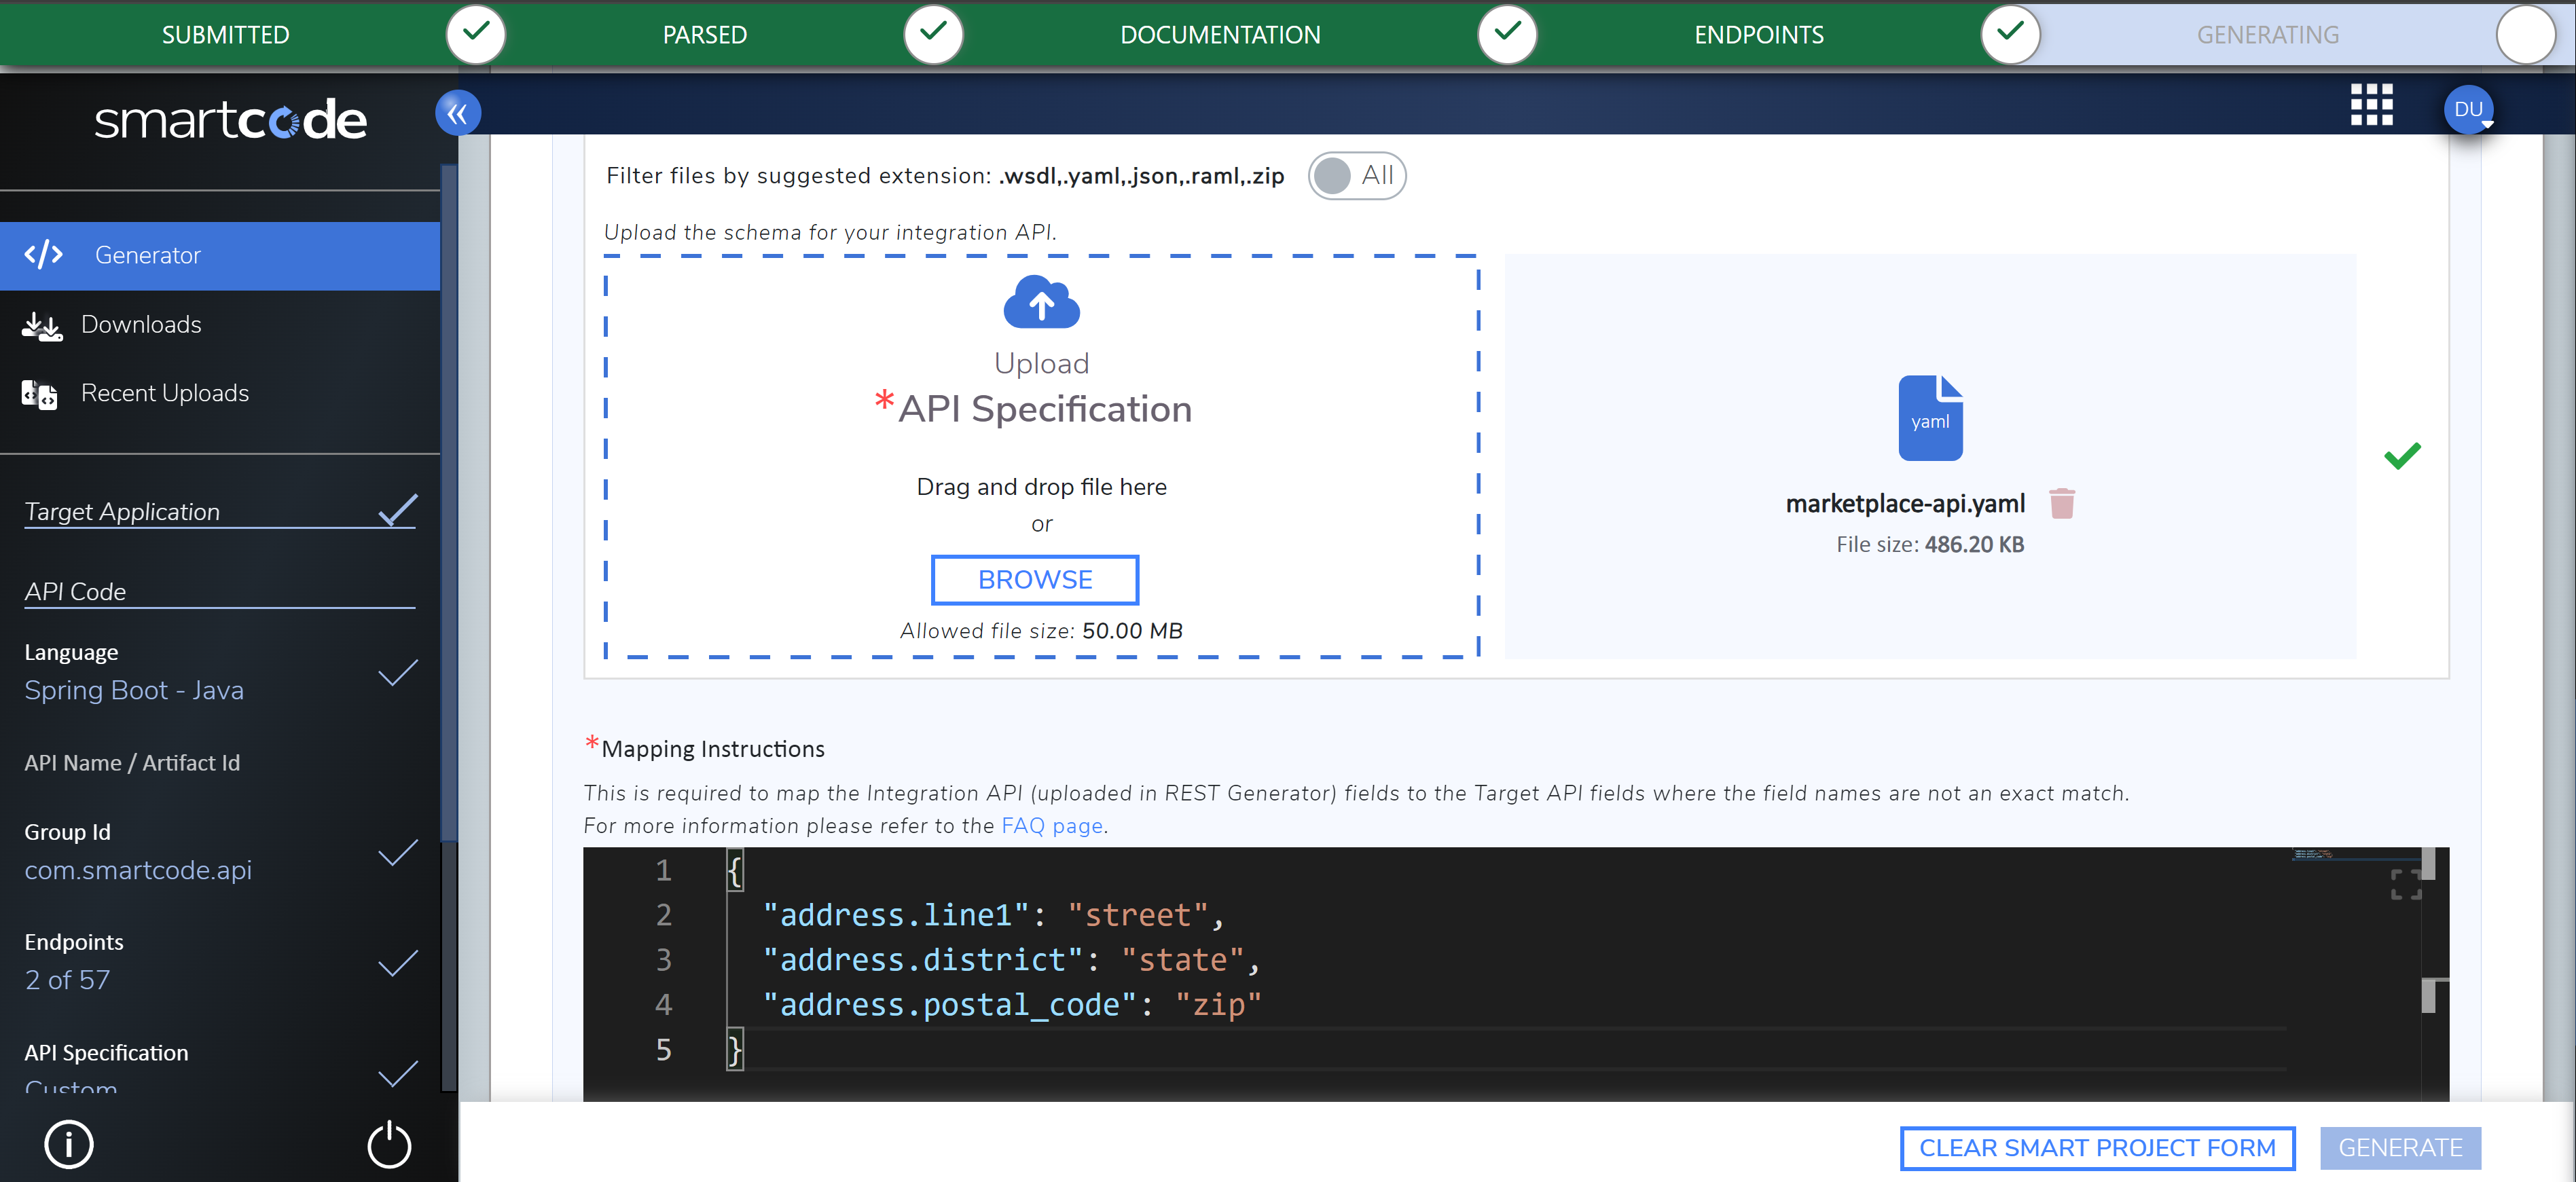Open the Recent Uploads menu item
The height and width of the screenshot is (1182, 2576).
click(x=220, y=394)
